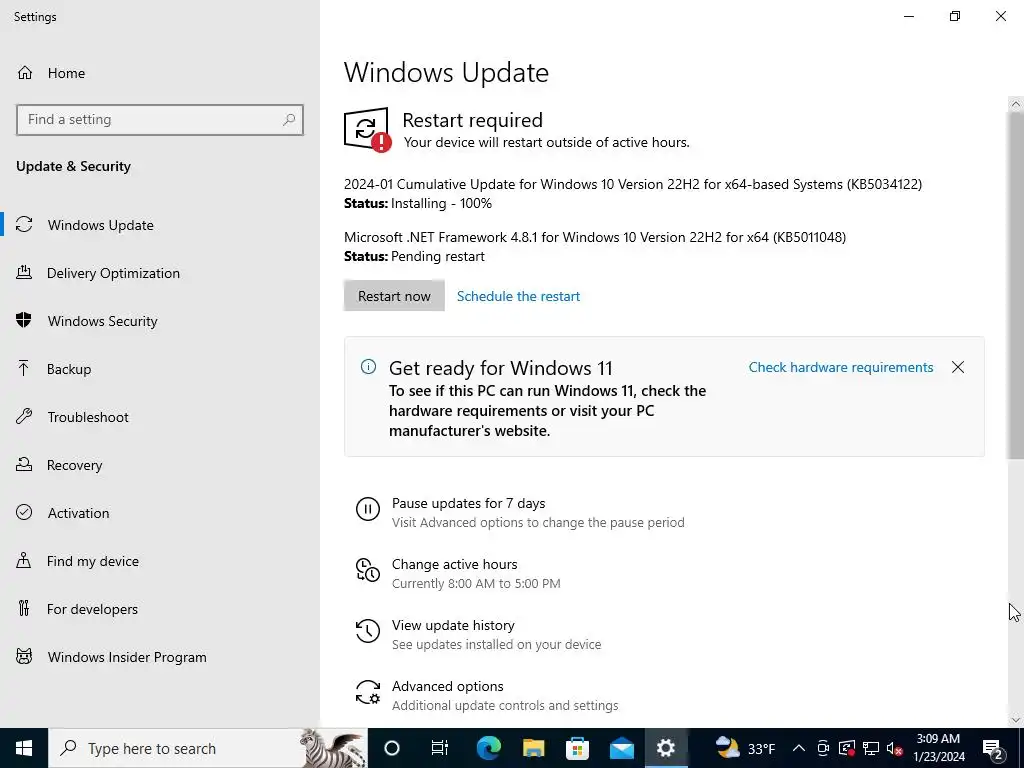Image resolution: width=1024 pixels, height=768 pixels.
Task: Open the notification center with 2 alerts
Action: [x=993, y=748]
